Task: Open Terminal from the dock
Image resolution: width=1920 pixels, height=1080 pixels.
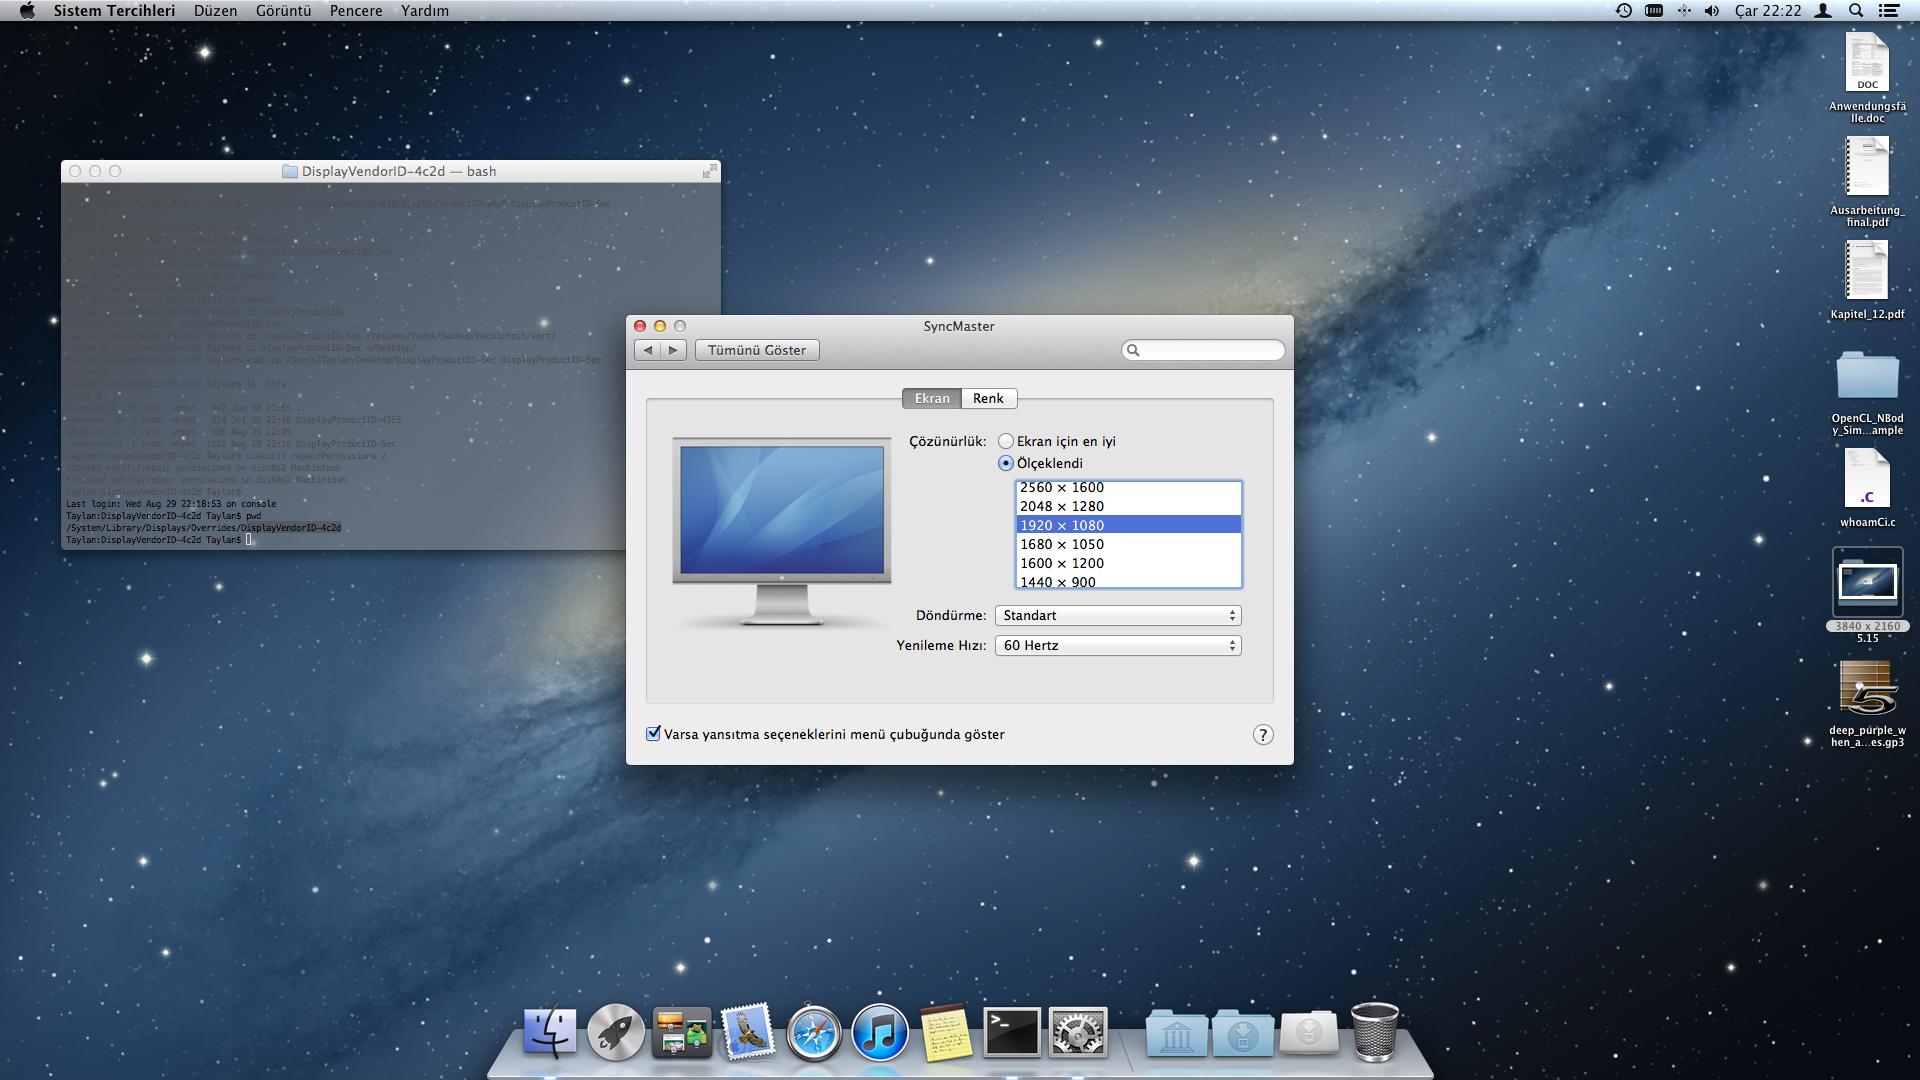Action: (x=1012, y=1032)
